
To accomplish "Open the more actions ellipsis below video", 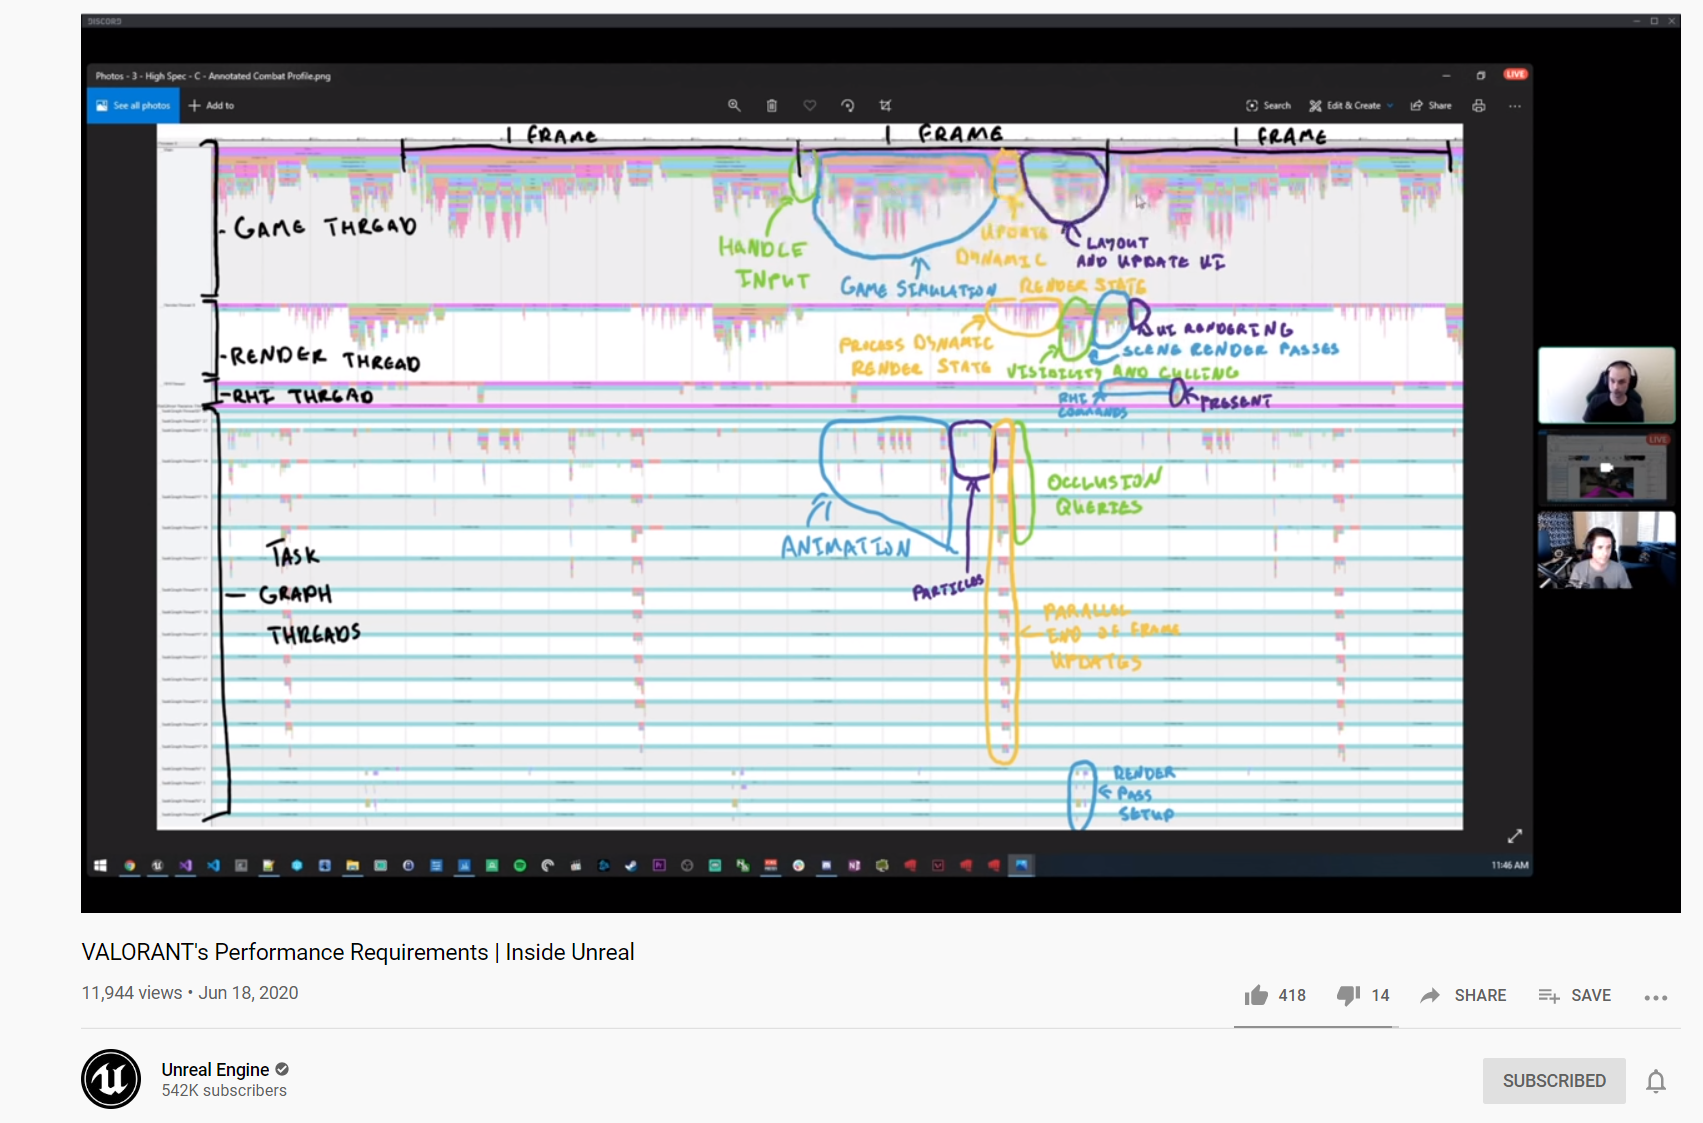I will (1655, 997).
